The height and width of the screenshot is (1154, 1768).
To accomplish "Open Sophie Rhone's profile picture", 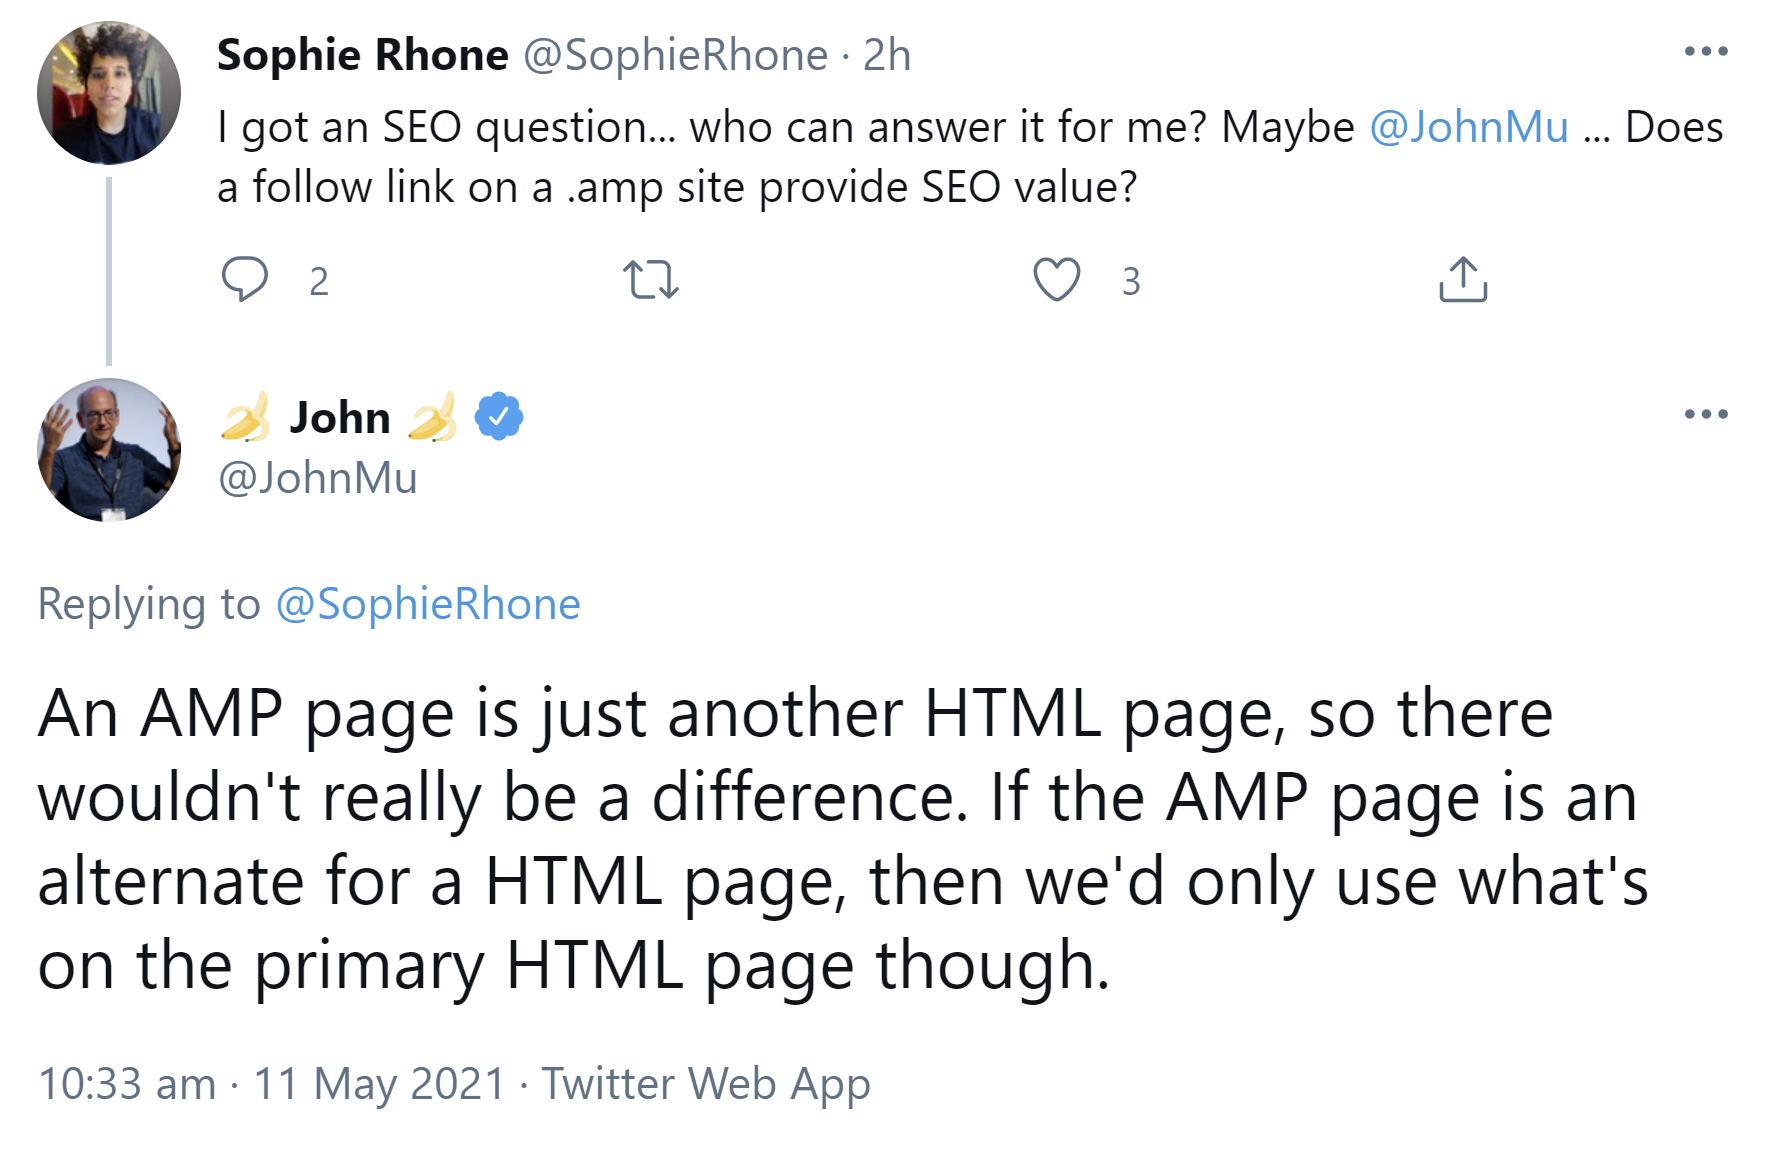I will click(x=108, y=90).
